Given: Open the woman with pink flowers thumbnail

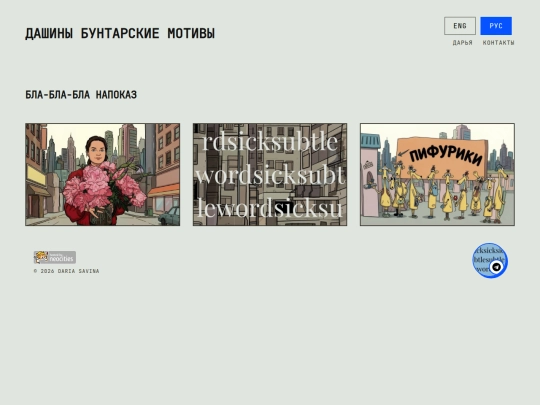Looking at the screenshot, I should [x=103, y=175].
